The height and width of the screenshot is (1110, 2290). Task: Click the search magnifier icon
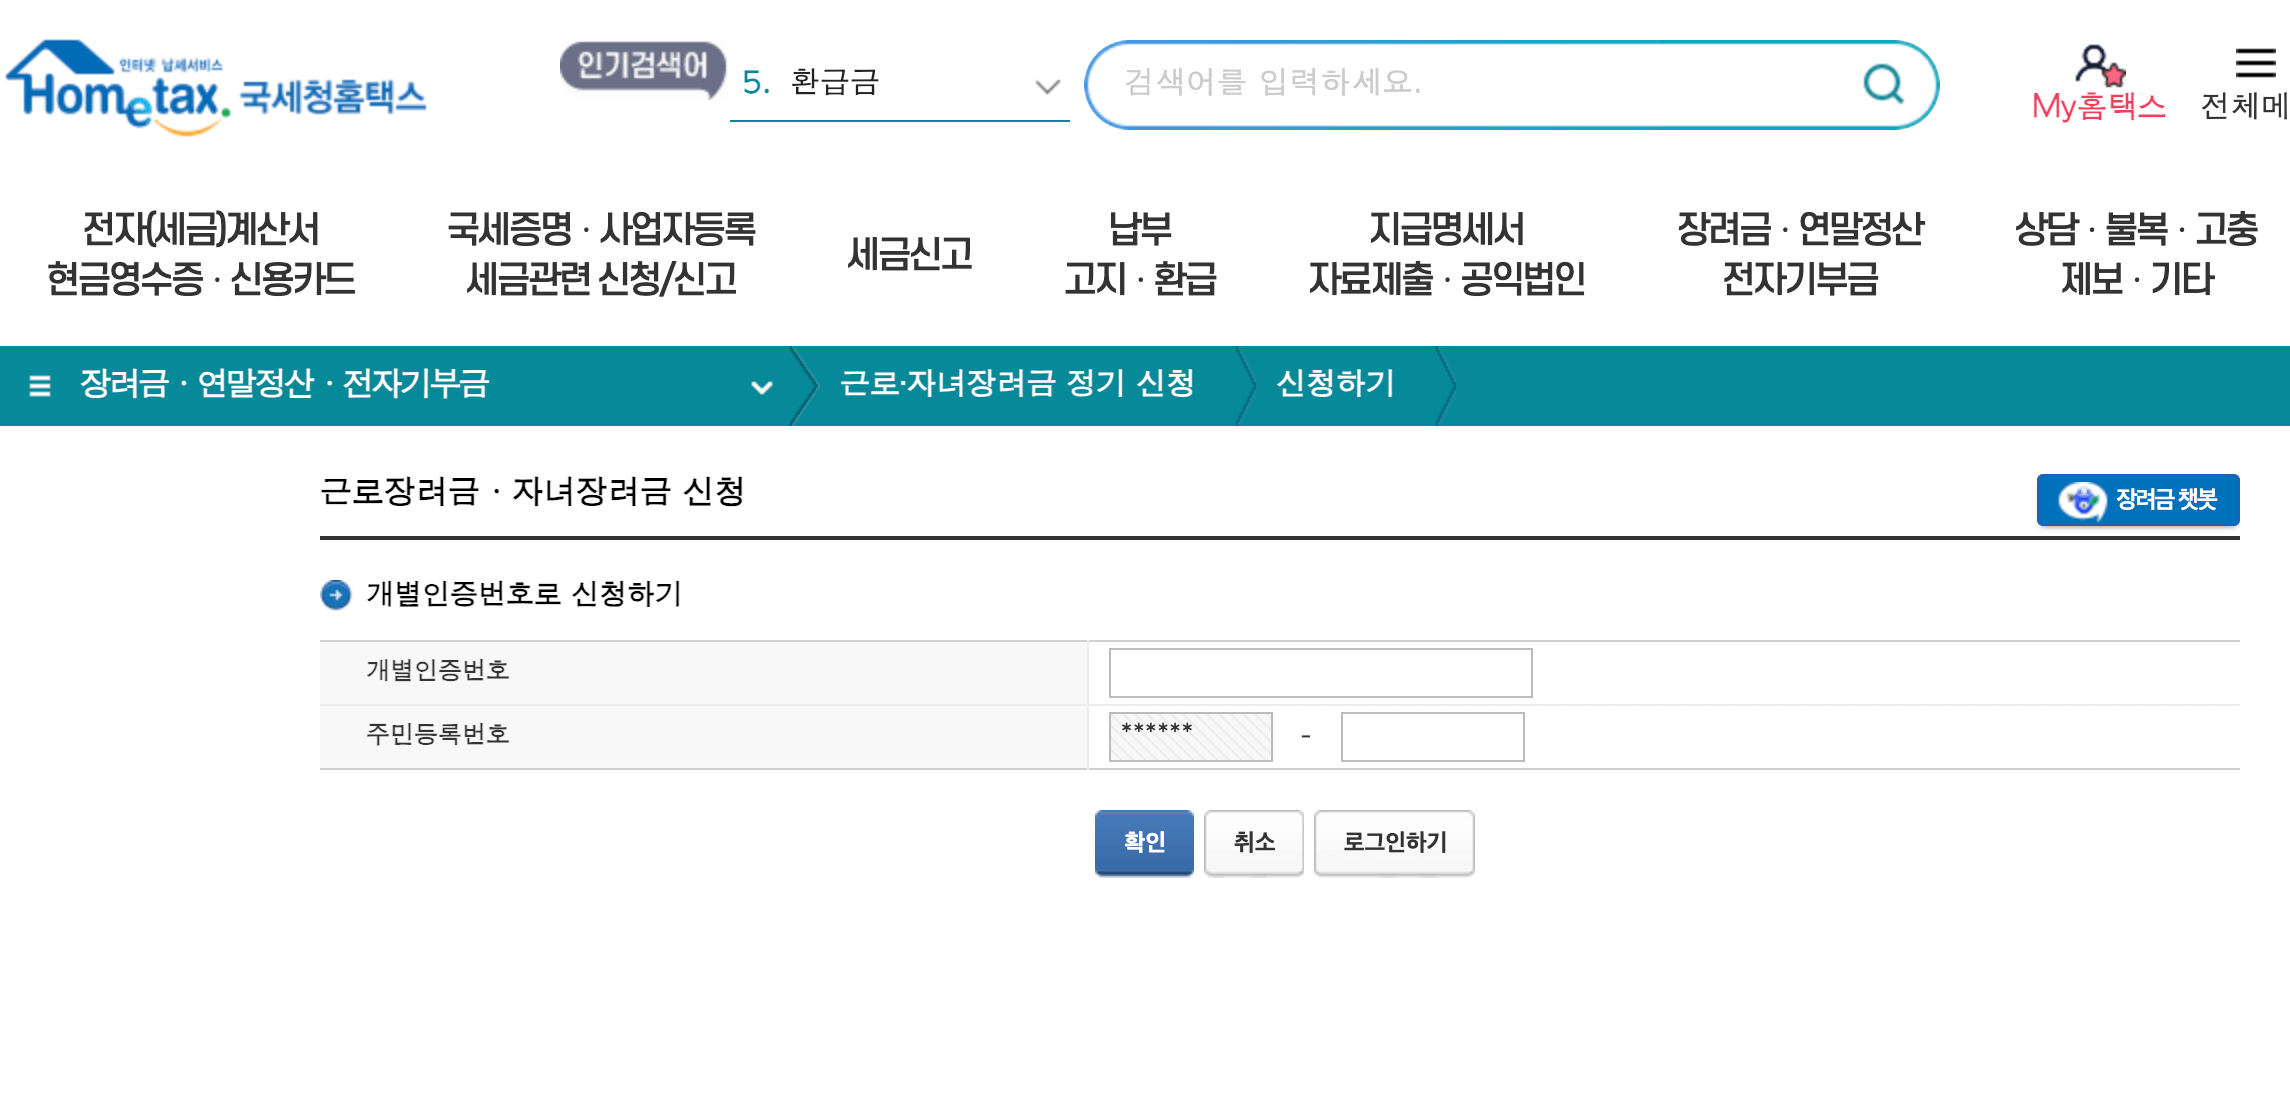pyautogui.click(x=1883, y=84)
